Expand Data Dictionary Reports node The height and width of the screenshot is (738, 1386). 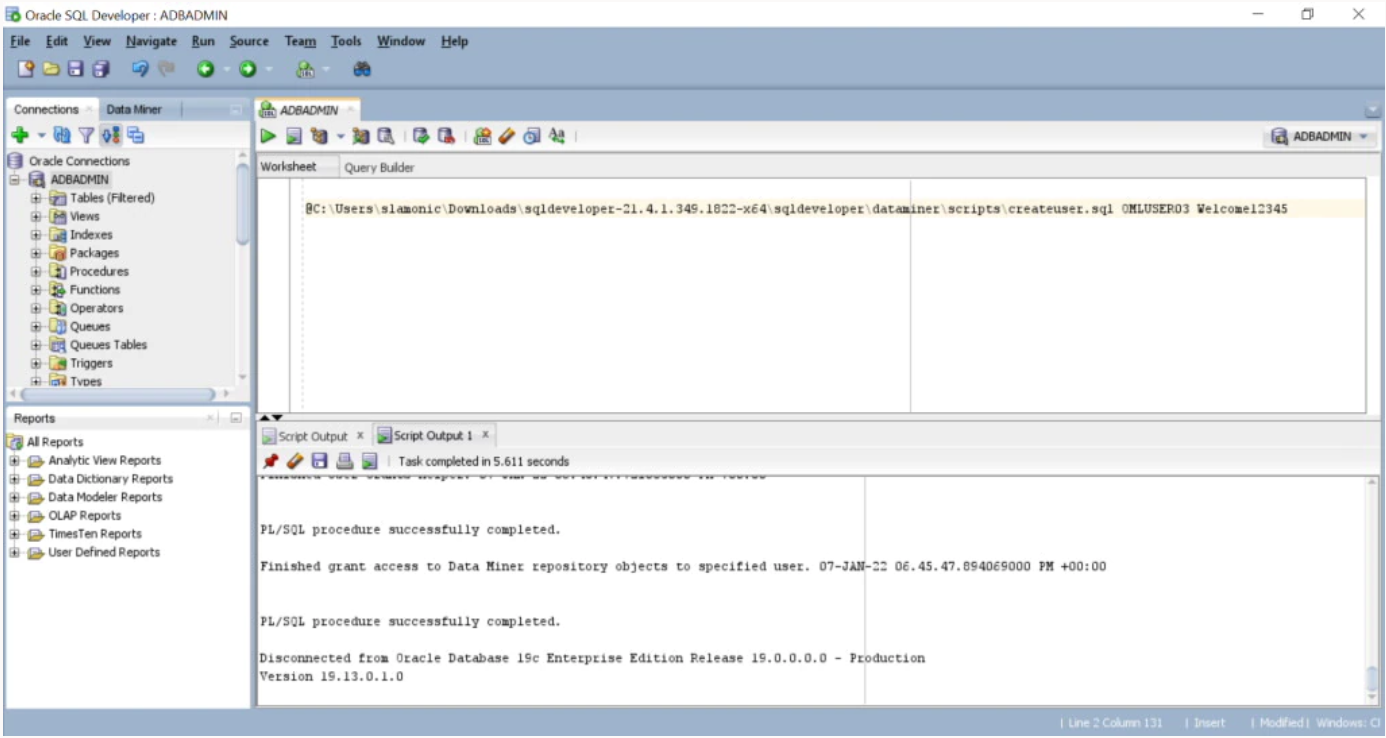(x=15, y=479)
